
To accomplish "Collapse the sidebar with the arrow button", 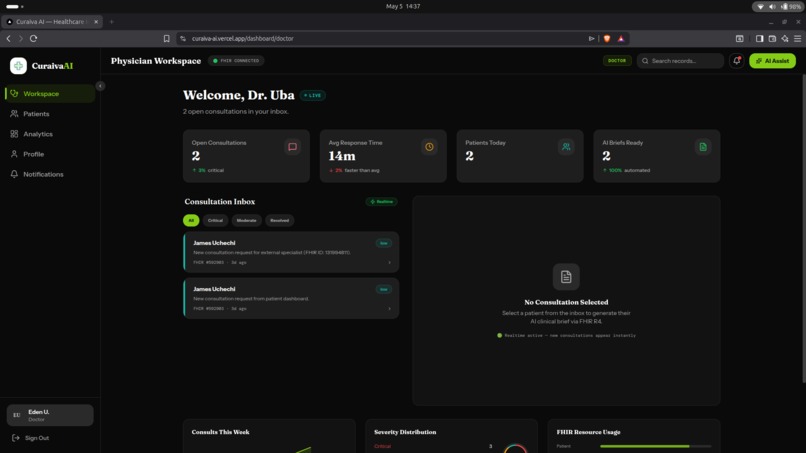I will click(100, 86).
